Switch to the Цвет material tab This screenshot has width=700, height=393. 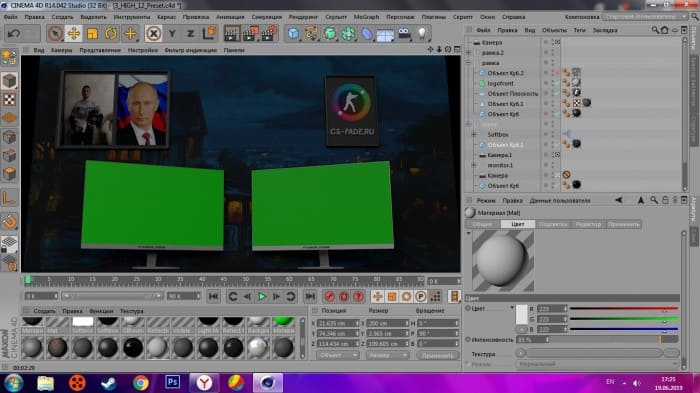point(518,224)
